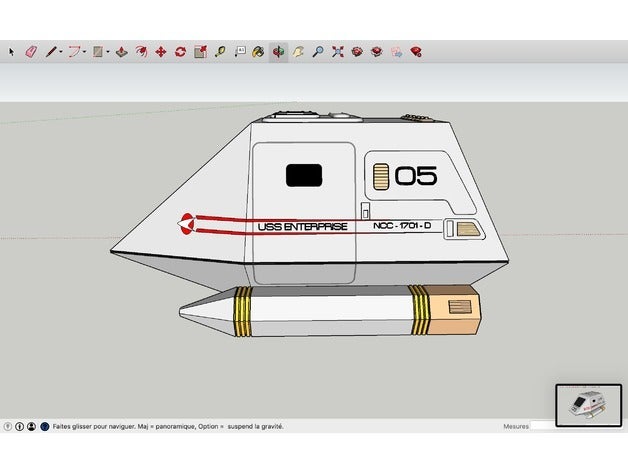Click the 05 number on the shuttle hull
Viewport: 628px width, 472px height.
[416, 175]
